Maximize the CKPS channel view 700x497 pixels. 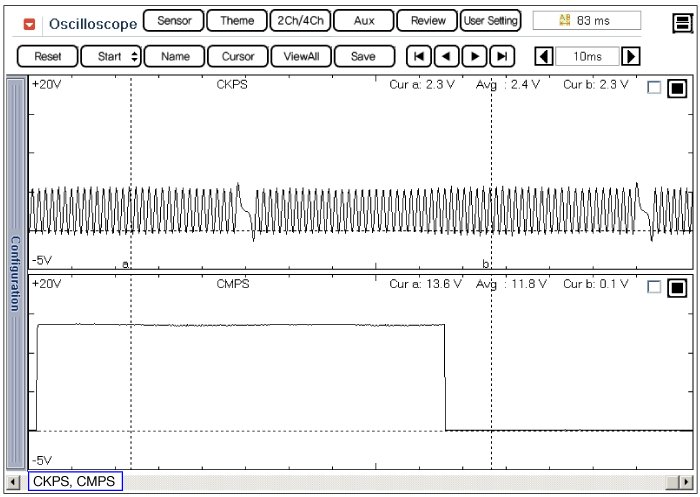pyautogui.click(x=677, y=88)
